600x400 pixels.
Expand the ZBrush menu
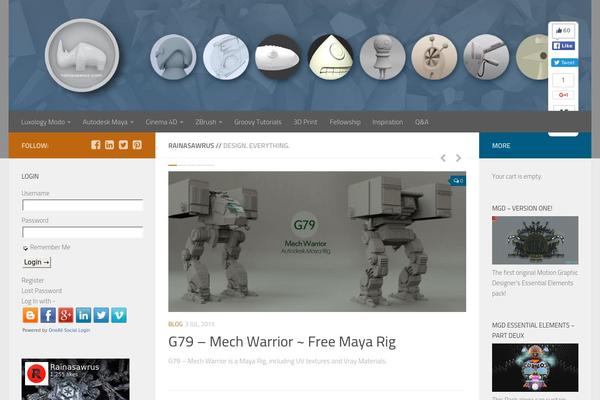pos(209,122)
